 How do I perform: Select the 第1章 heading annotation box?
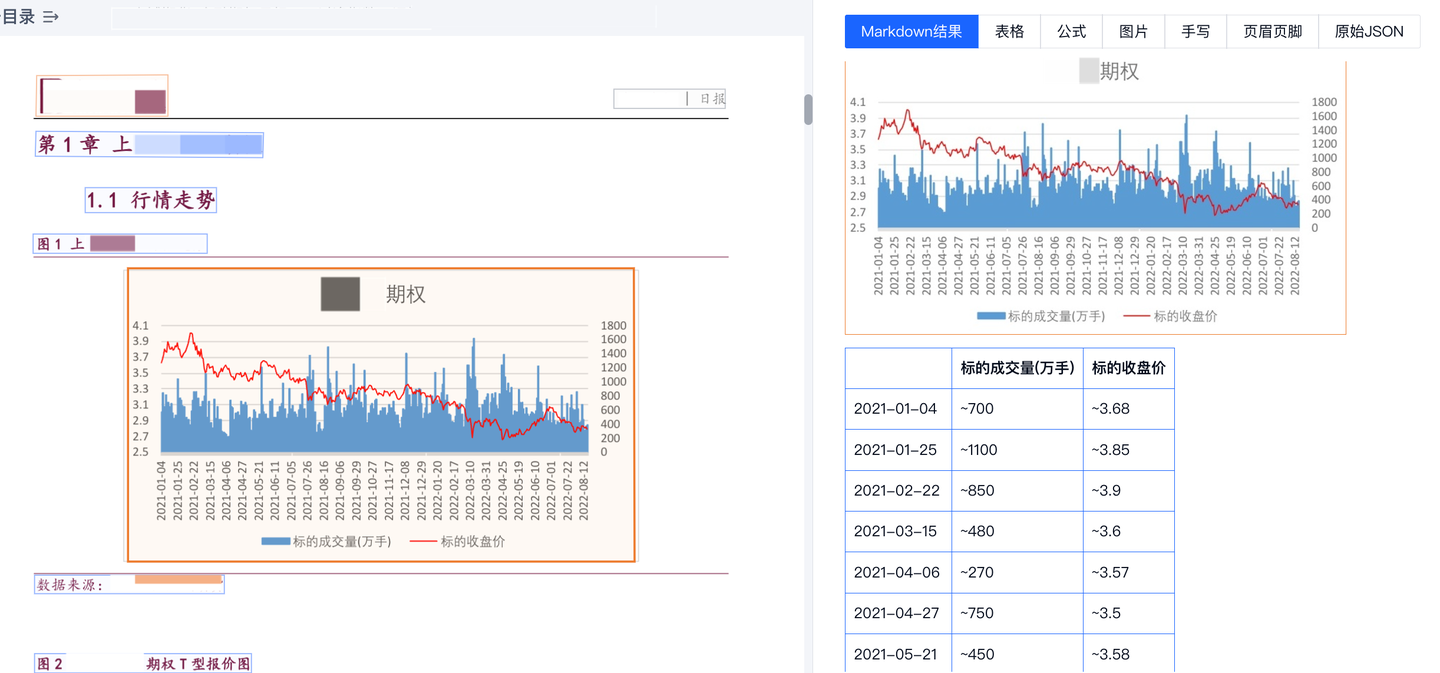click(147, 144)
